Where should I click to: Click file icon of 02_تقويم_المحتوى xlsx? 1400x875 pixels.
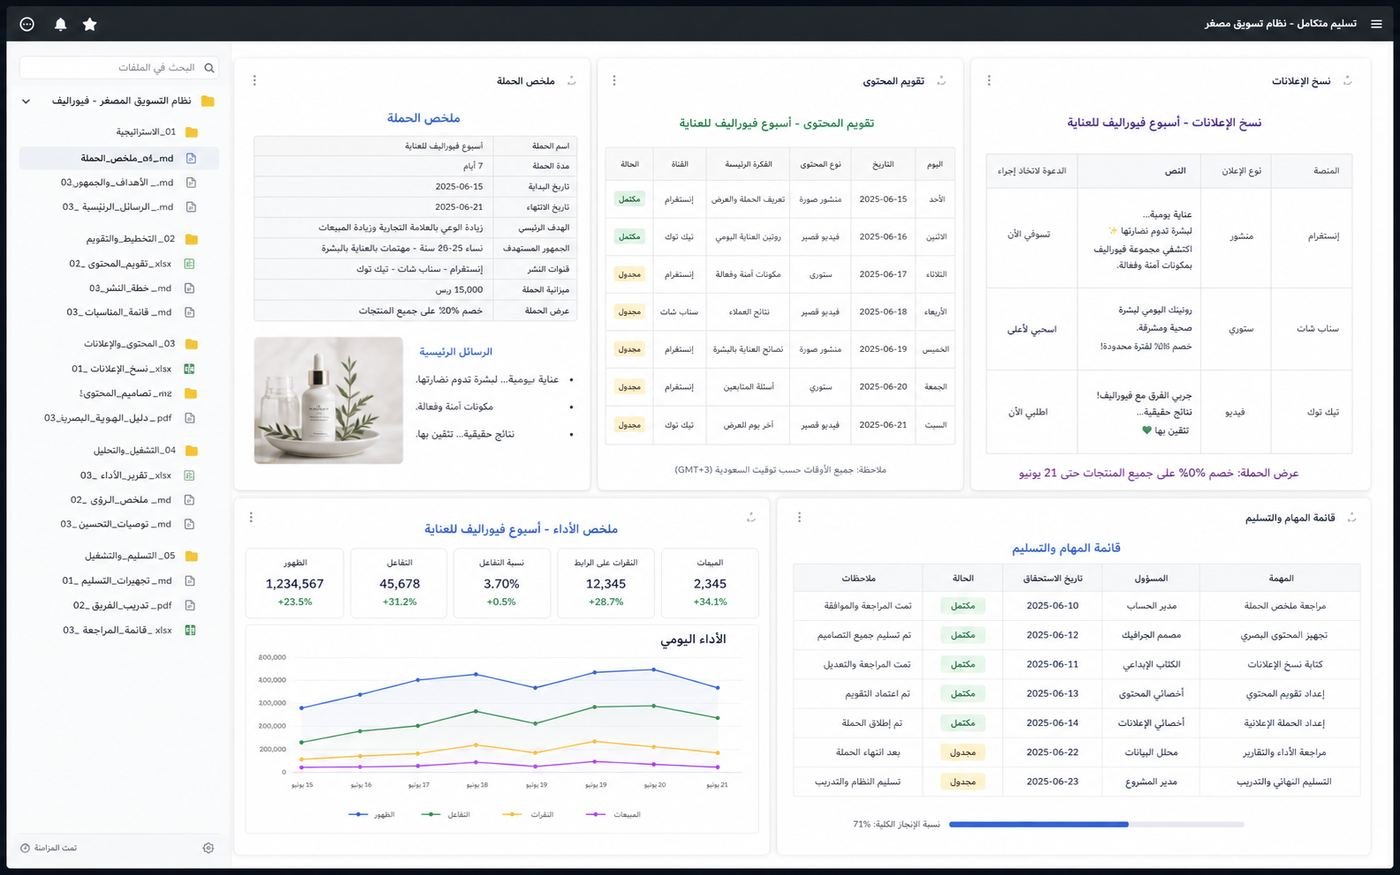[190, 264]
